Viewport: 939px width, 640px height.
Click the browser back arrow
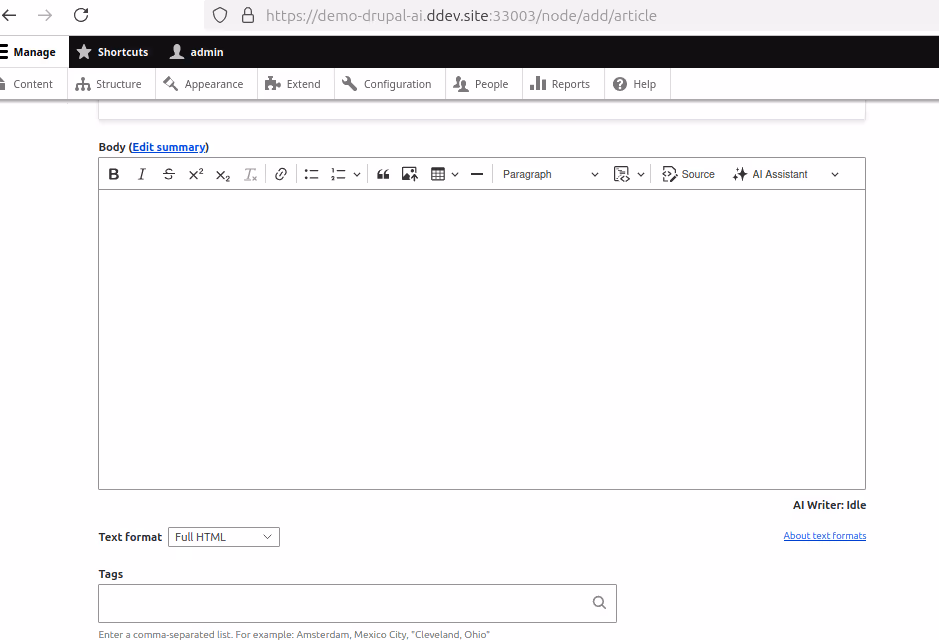point(9,15)
